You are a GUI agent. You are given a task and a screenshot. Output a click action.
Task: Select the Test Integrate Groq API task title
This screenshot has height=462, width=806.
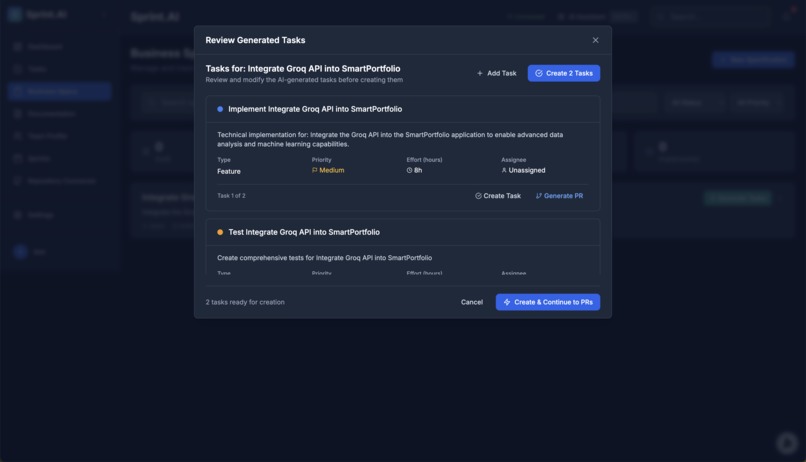[x=304, y=232]
